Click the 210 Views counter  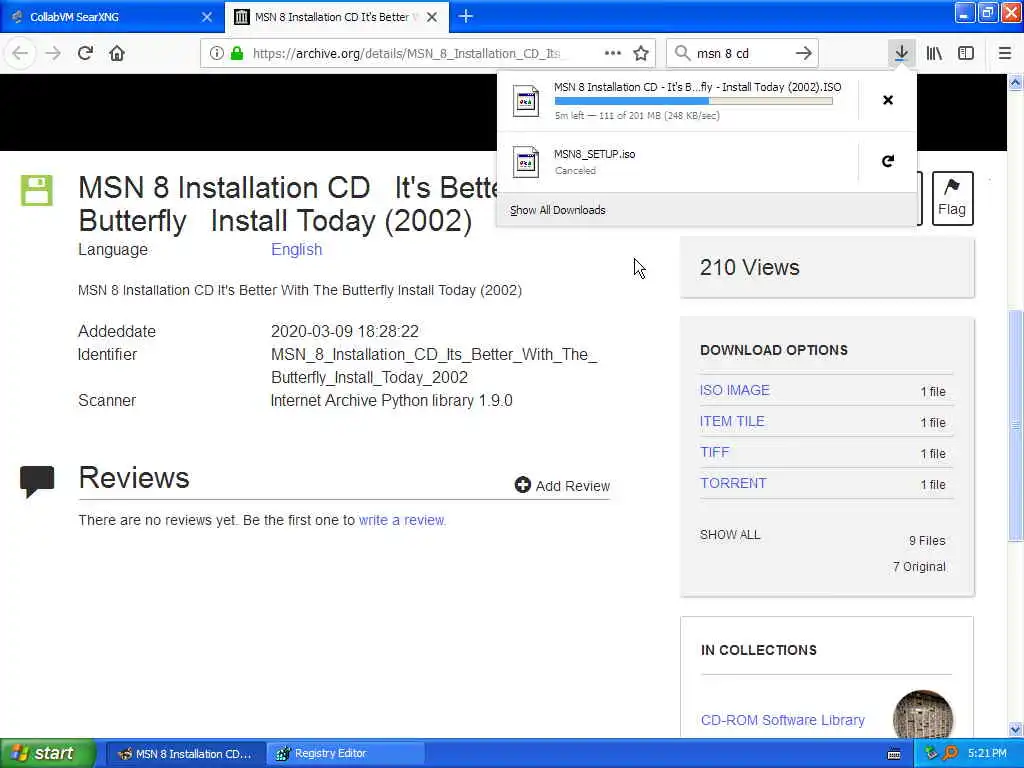point(749,267)
